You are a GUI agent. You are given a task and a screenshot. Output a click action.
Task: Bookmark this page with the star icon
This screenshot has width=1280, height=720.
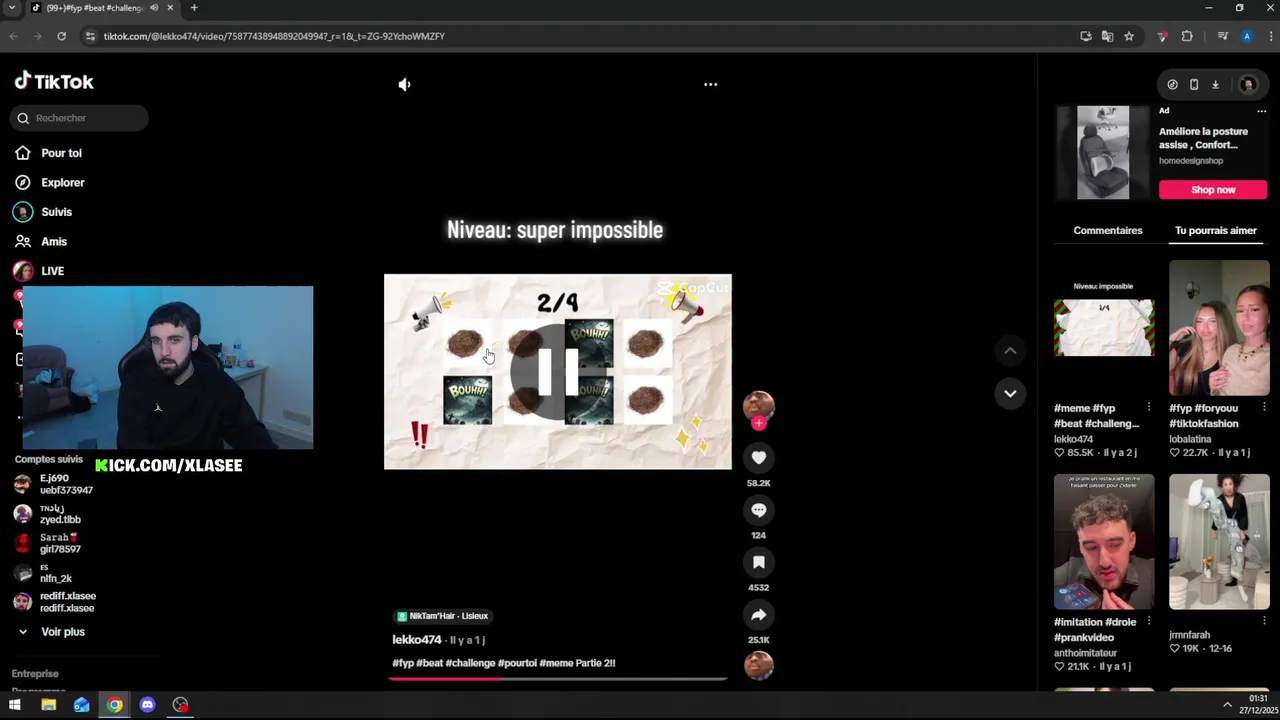pyautogui.click(x=1129, y=36)
